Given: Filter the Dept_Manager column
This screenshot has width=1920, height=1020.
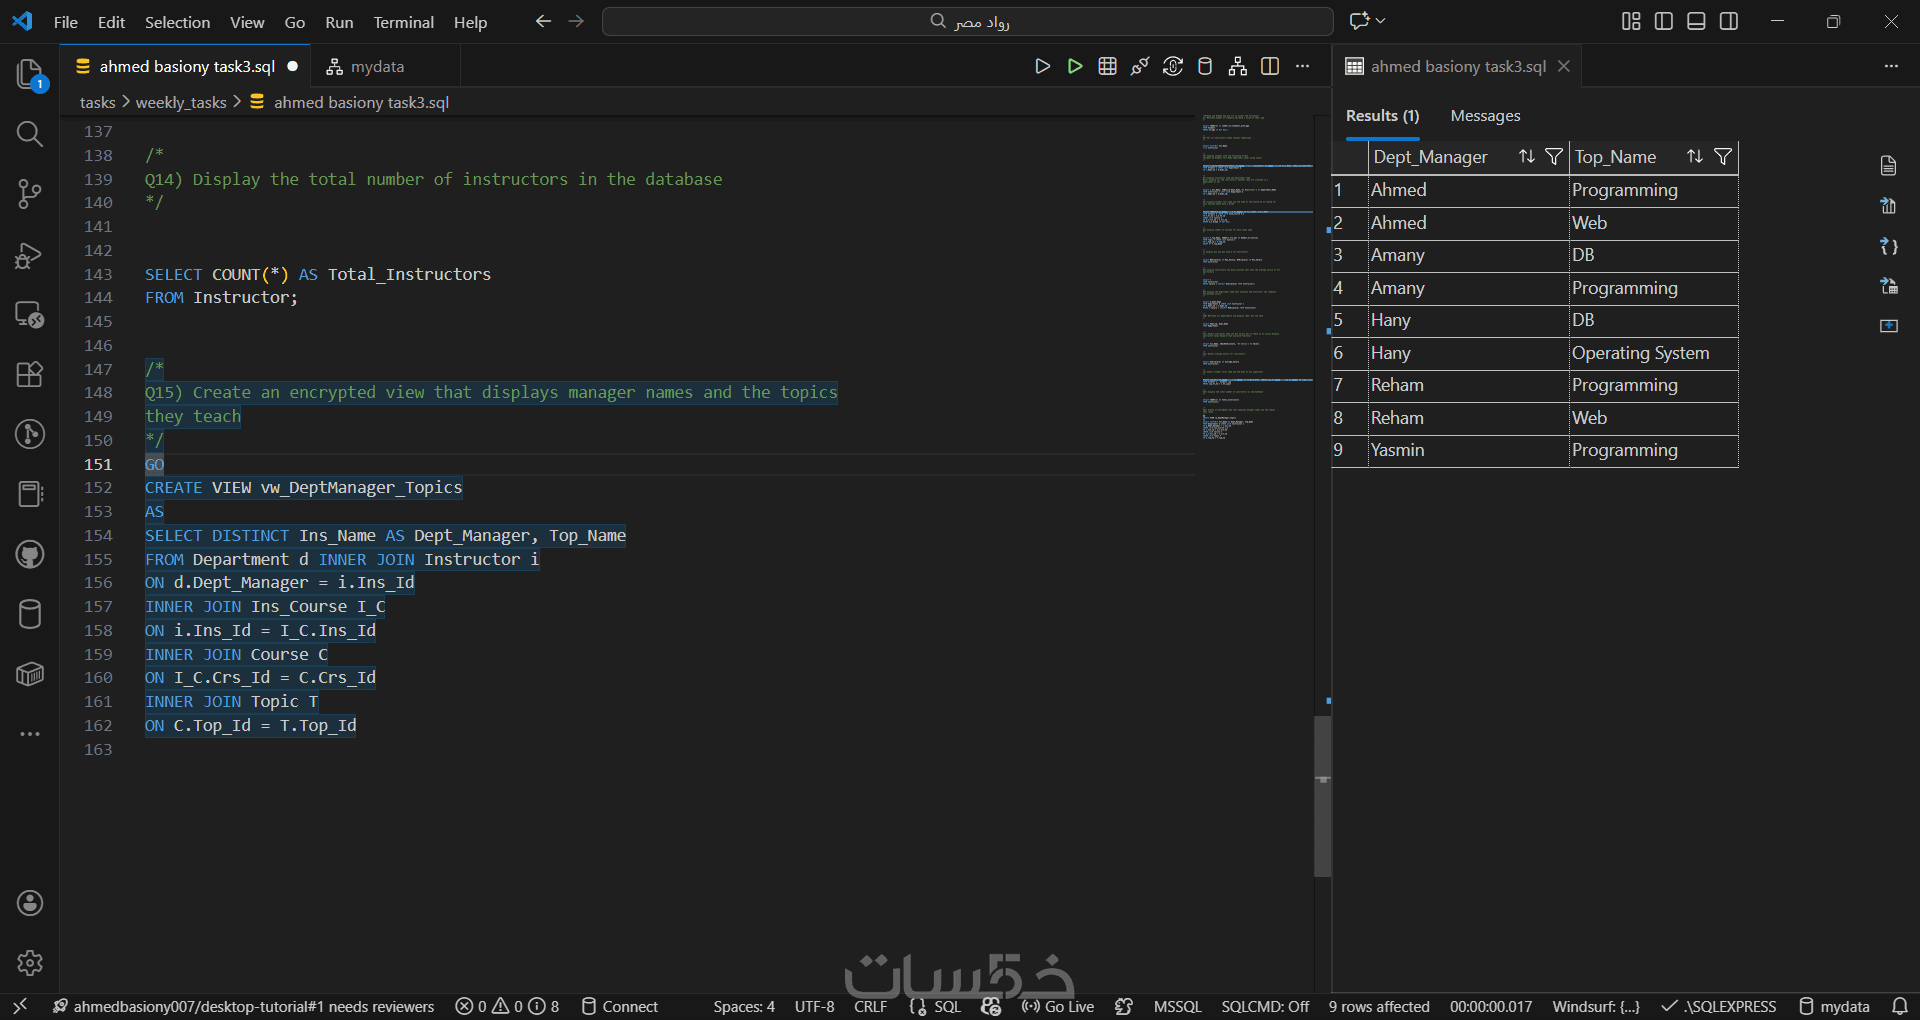Looking at the screenshot, I should point(1554,157).
